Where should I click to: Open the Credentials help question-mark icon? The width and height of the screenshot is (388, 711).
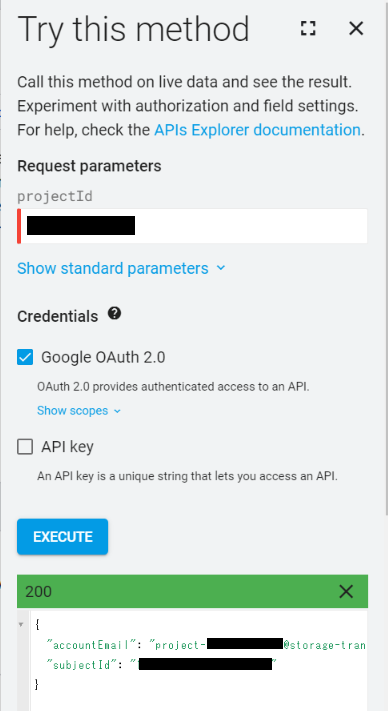[115, 313]
